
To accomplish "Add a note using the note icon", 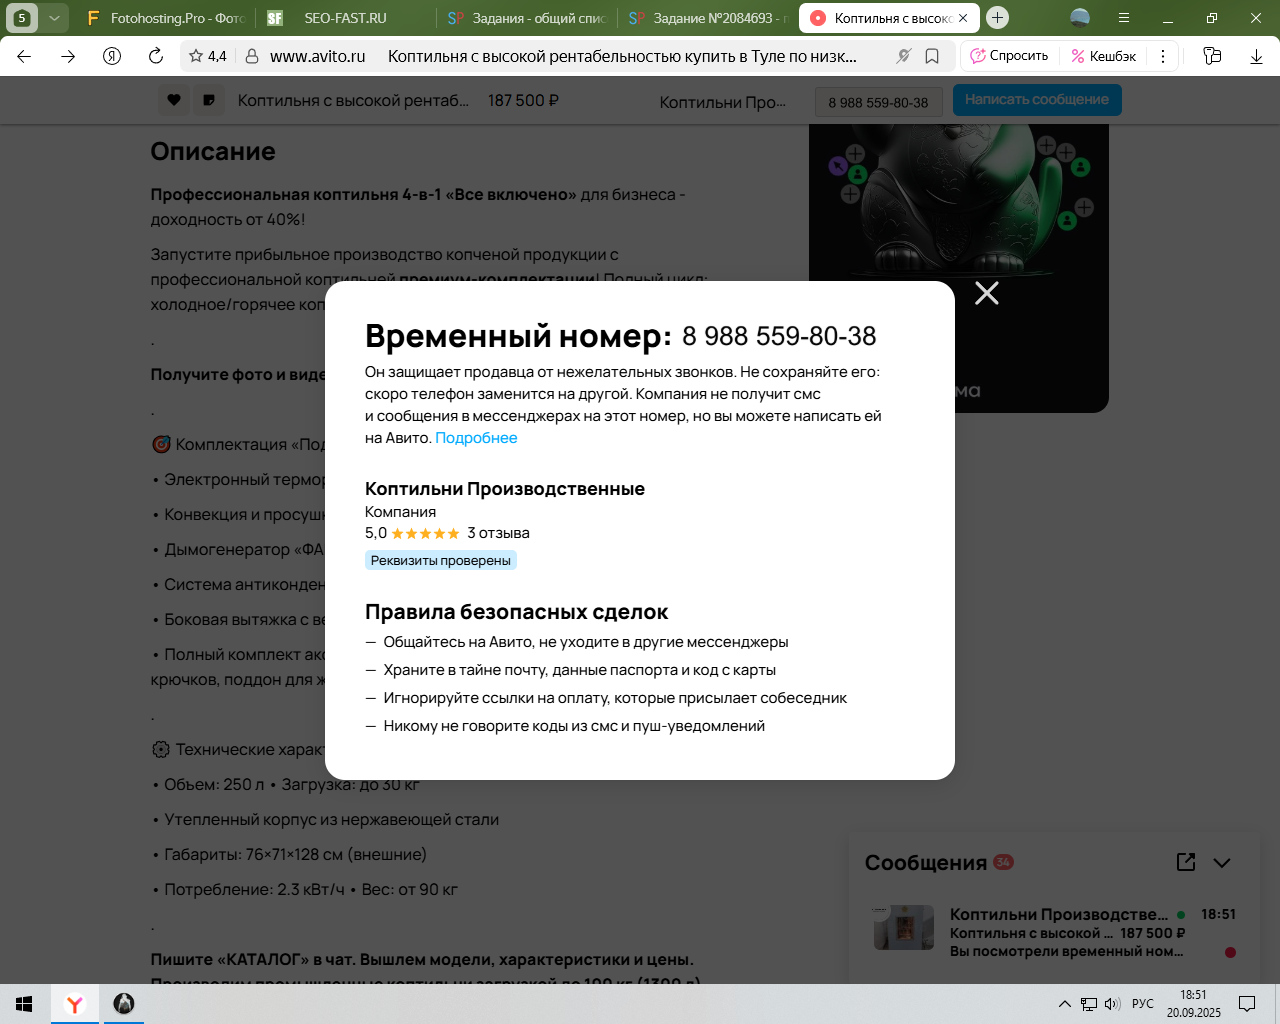I will click(209, 100).
